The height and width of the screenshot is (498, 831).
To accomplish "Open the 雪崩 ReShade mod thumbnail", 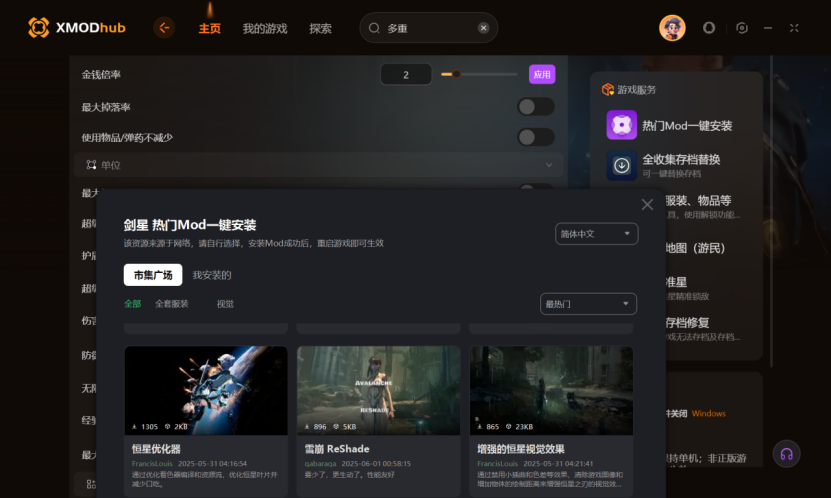I will pos(378,390).
